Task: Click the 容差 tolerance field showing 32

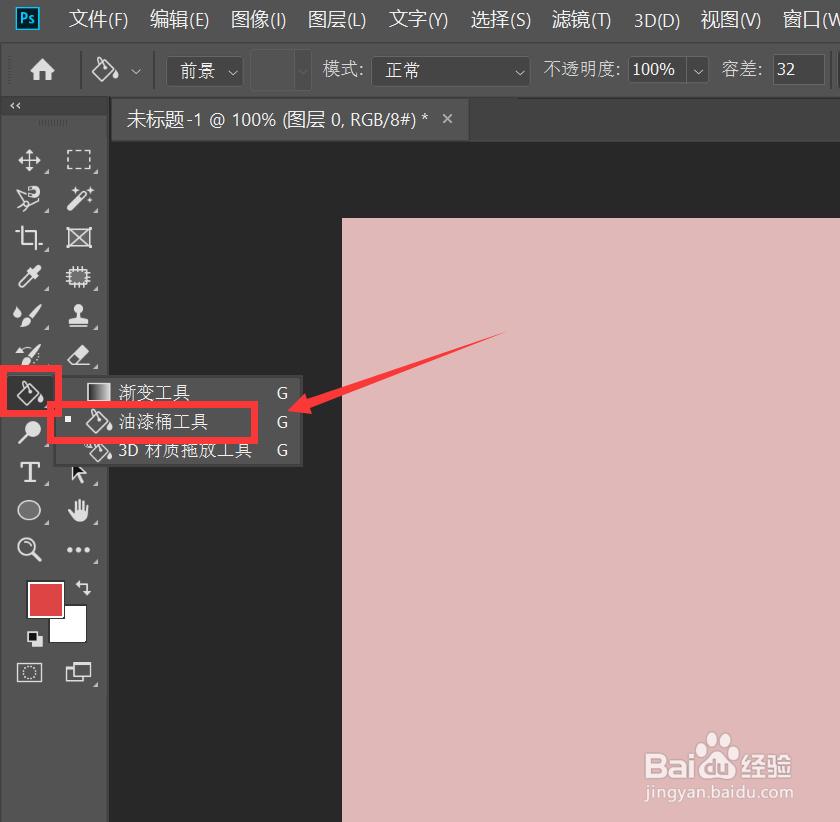Action: coord(798,70)
